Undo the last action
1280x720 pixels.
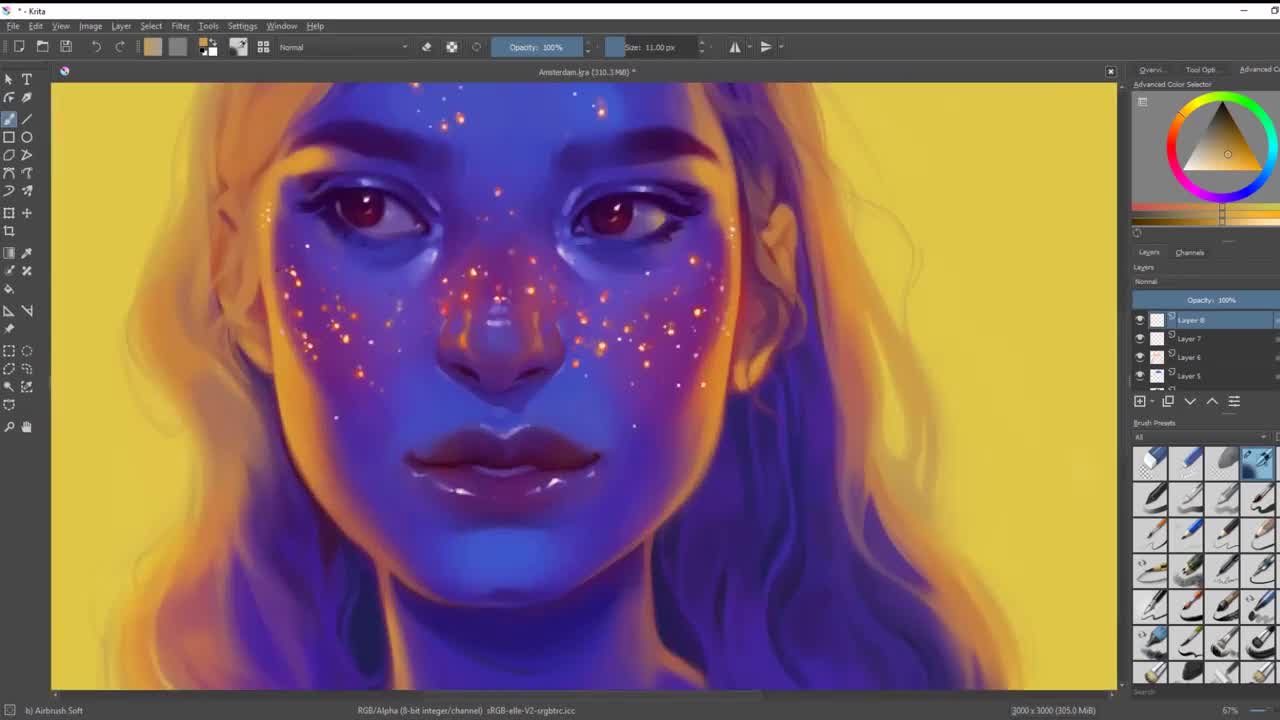click(96, 47)
